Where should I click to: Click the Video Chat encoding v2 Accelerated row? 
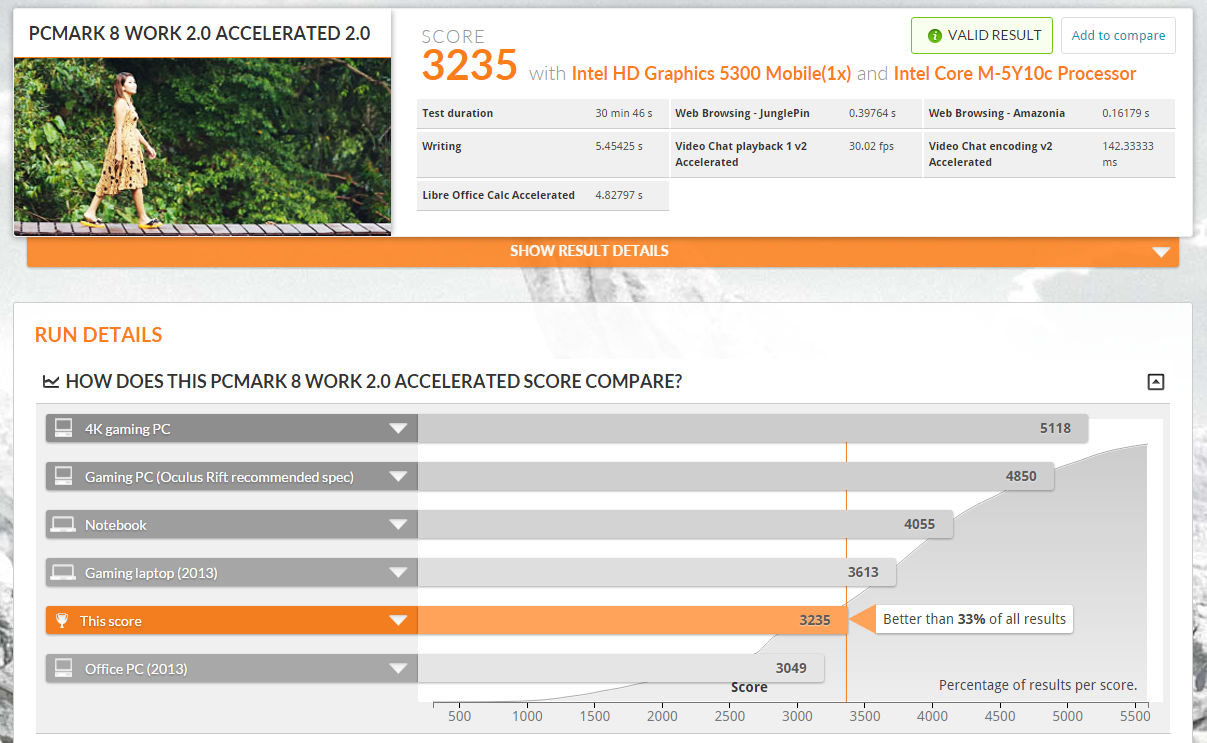[x=1049, y=154]
